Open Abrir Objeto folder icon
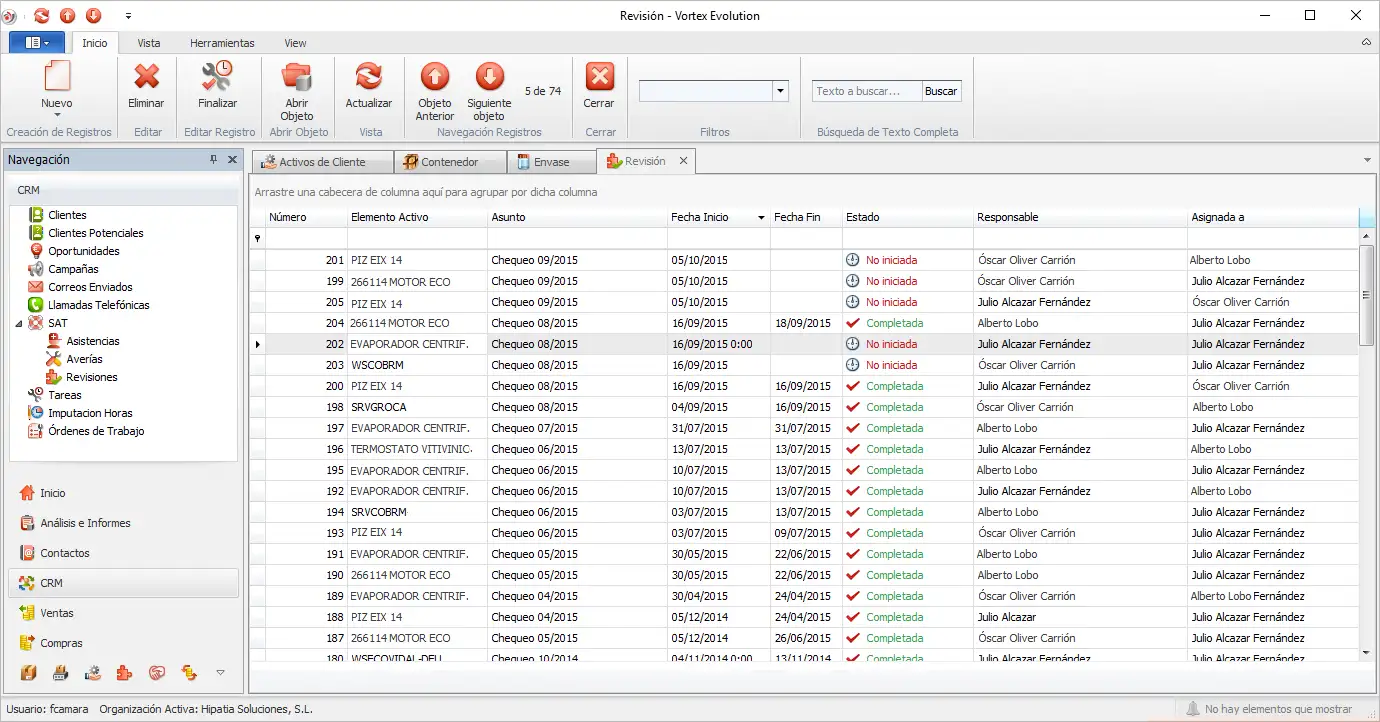The height and width of the screenshot is (722, 1380). click(297, 77)
